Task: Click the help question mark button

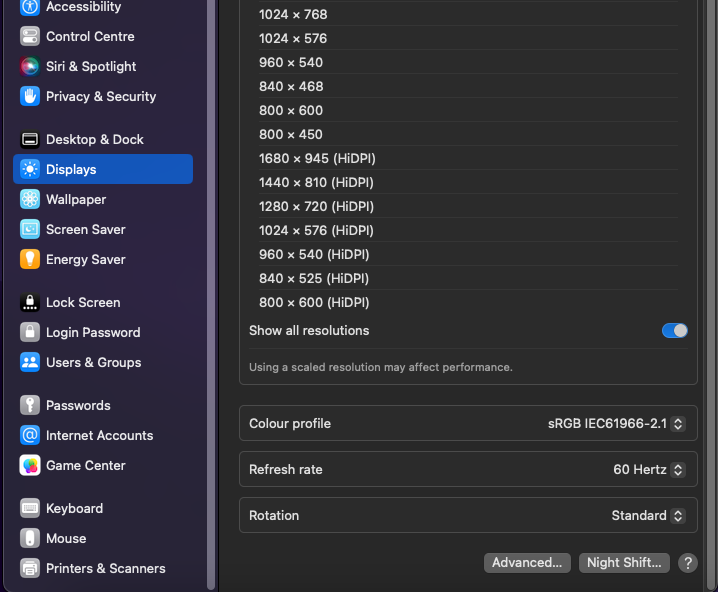Action: pyautogui.click(x=687, y=562)
